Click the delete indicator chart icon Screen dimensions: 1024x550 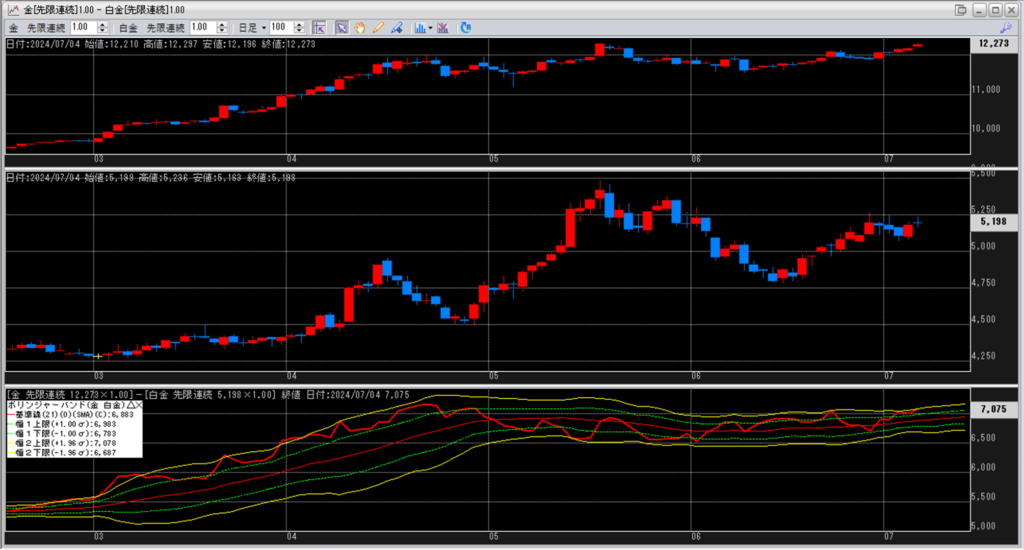[443, 26]
